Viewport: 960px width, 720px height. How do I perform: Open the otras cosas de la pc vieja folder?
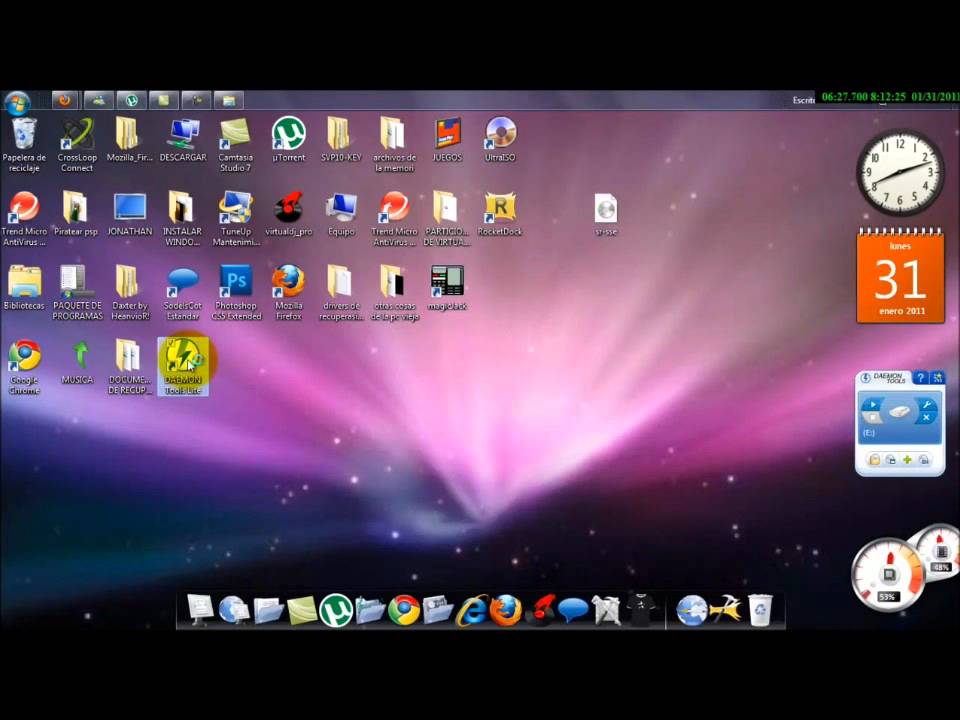(x=394, y=293)
